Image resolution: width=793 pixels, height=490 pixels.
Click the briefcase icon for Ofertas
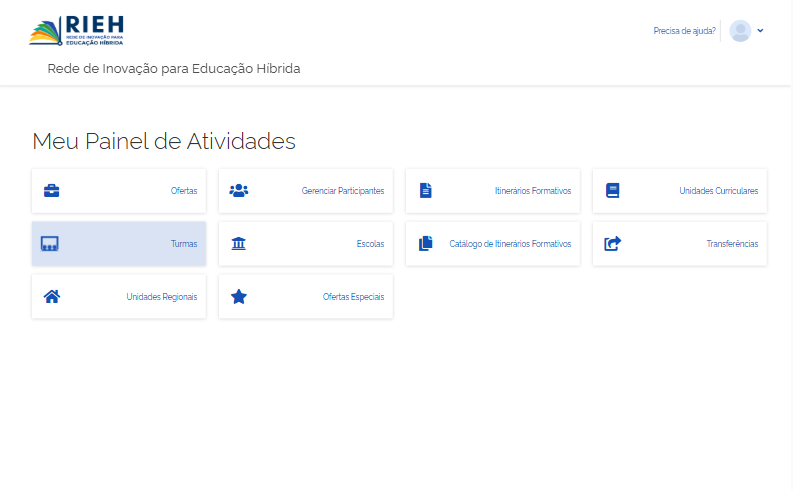point(51,191)
